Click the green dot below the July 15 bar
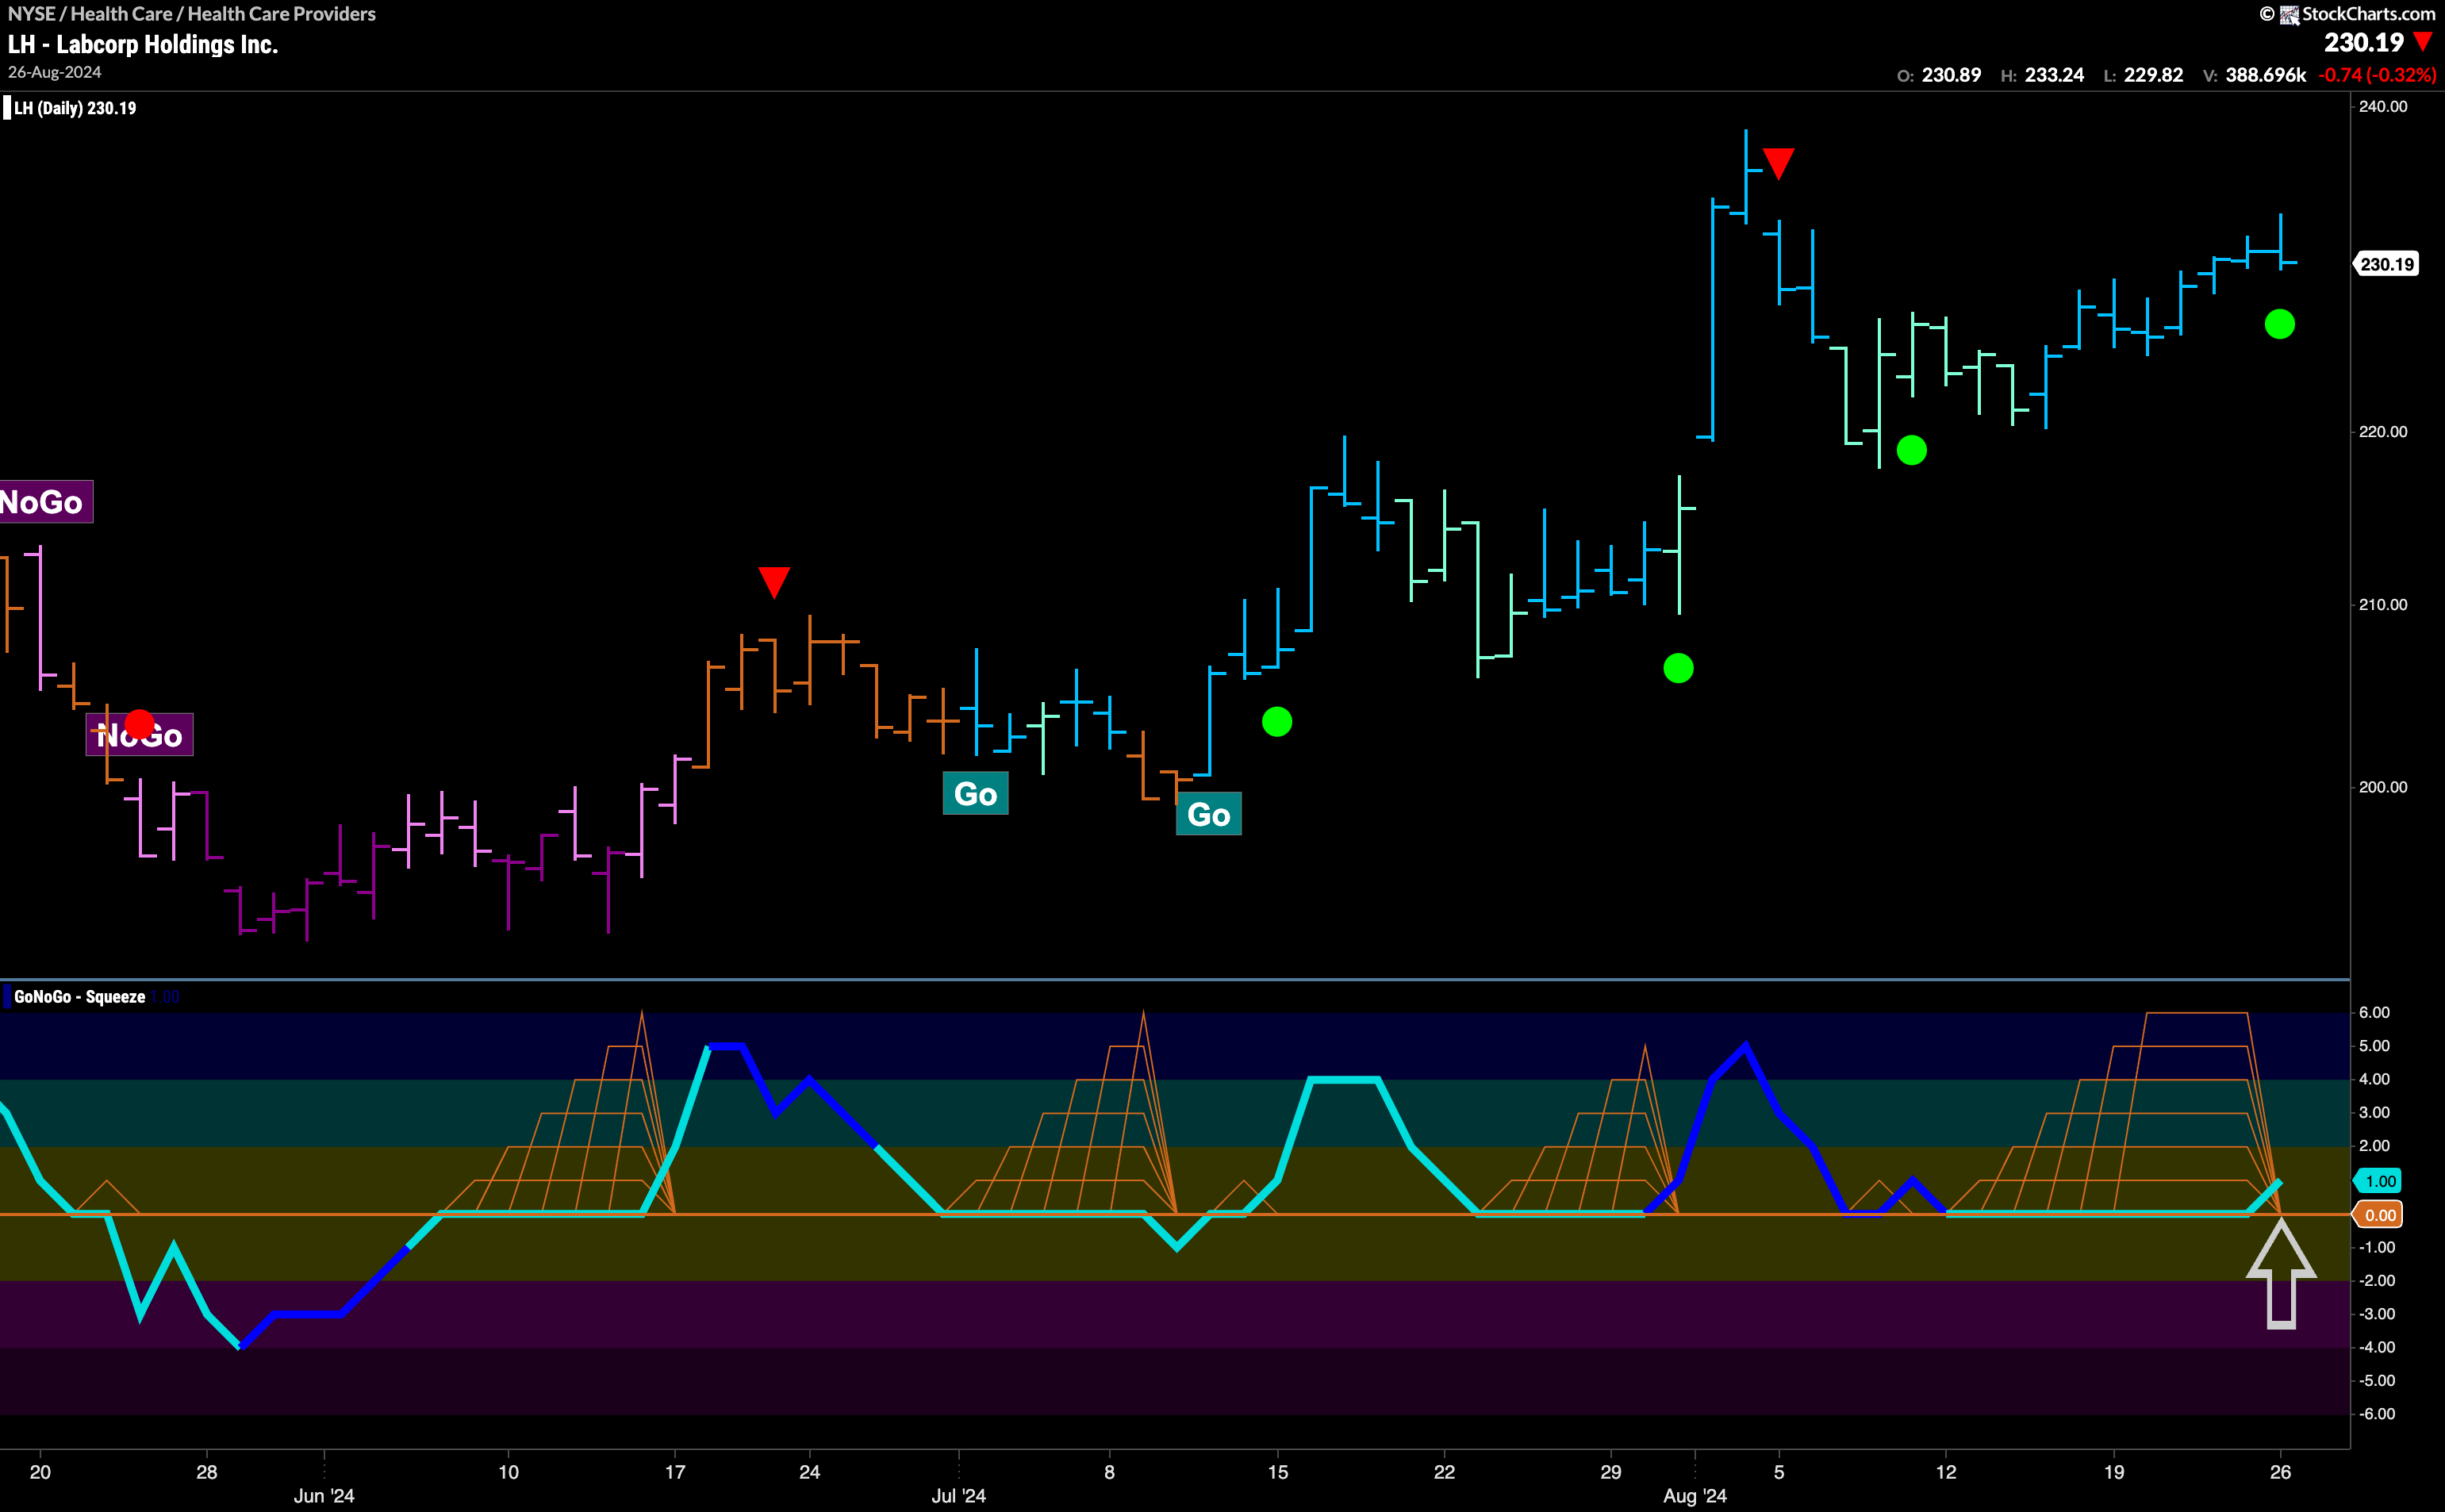 (x=1277, y=721)
